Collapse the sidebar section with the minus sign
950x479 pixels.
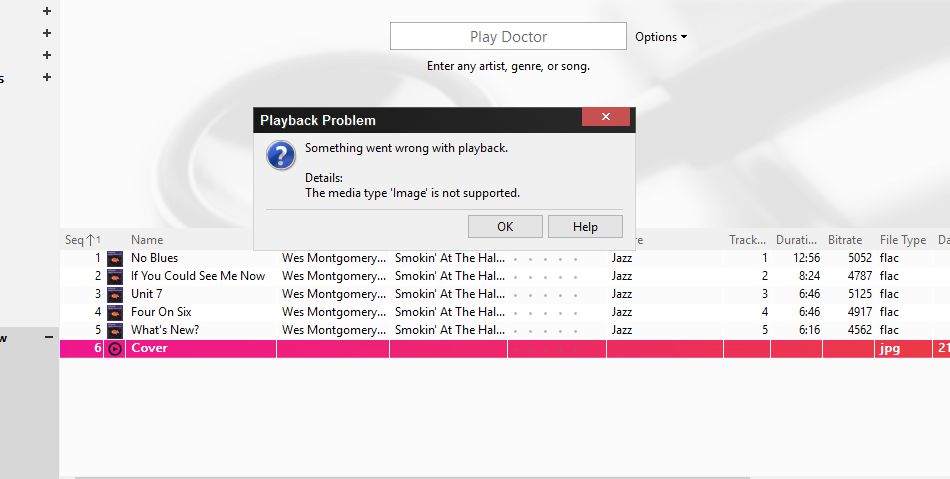point(48,338)
